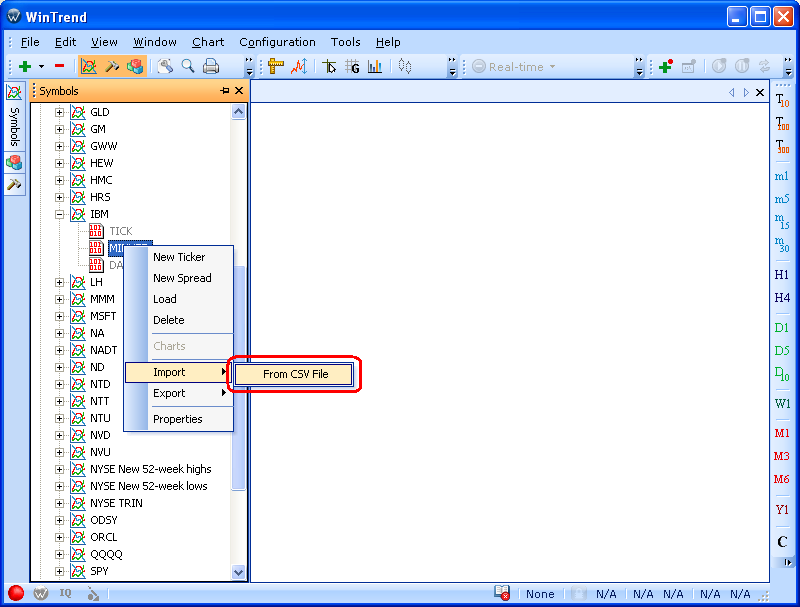Select the H1 hourly timeframe
800x607 pixels.
782,274
